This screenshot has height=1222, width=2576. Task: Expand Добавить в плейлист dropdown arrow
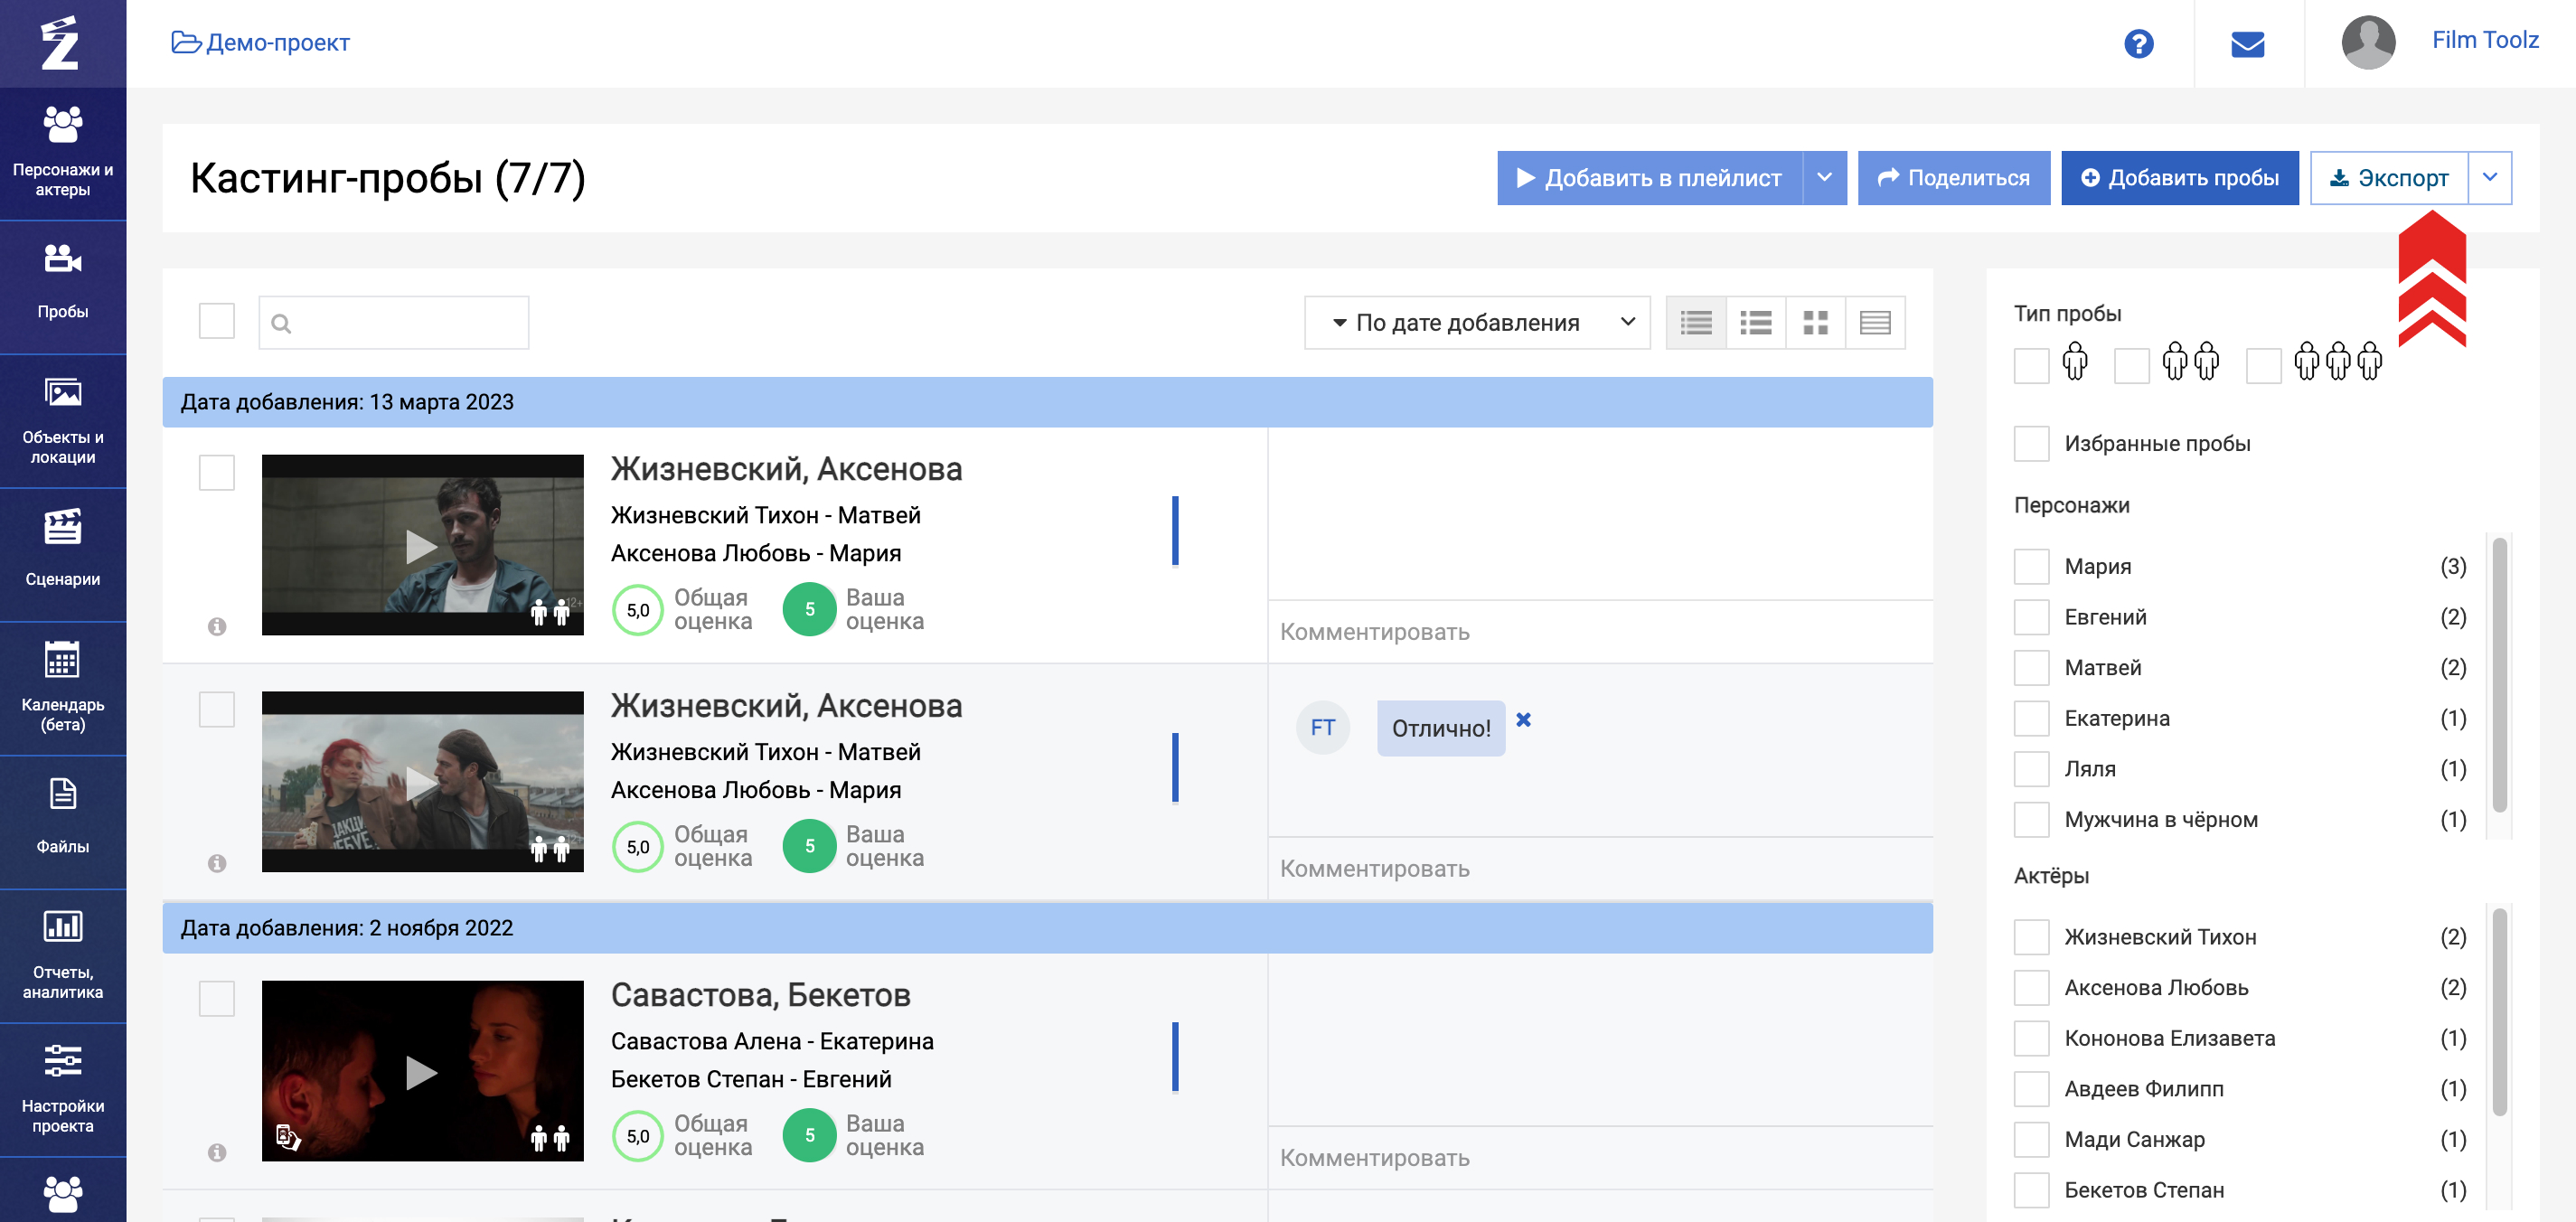pyautogui.click(x=1824, y=178)
